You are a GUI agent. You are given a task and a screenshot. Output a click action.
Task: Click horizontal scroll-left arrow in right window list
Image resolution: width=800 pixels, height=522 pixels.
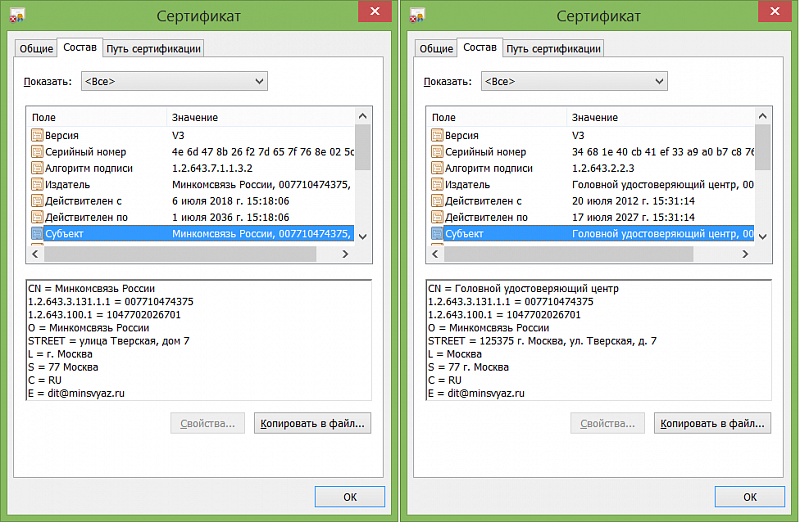tap(435, 254)
